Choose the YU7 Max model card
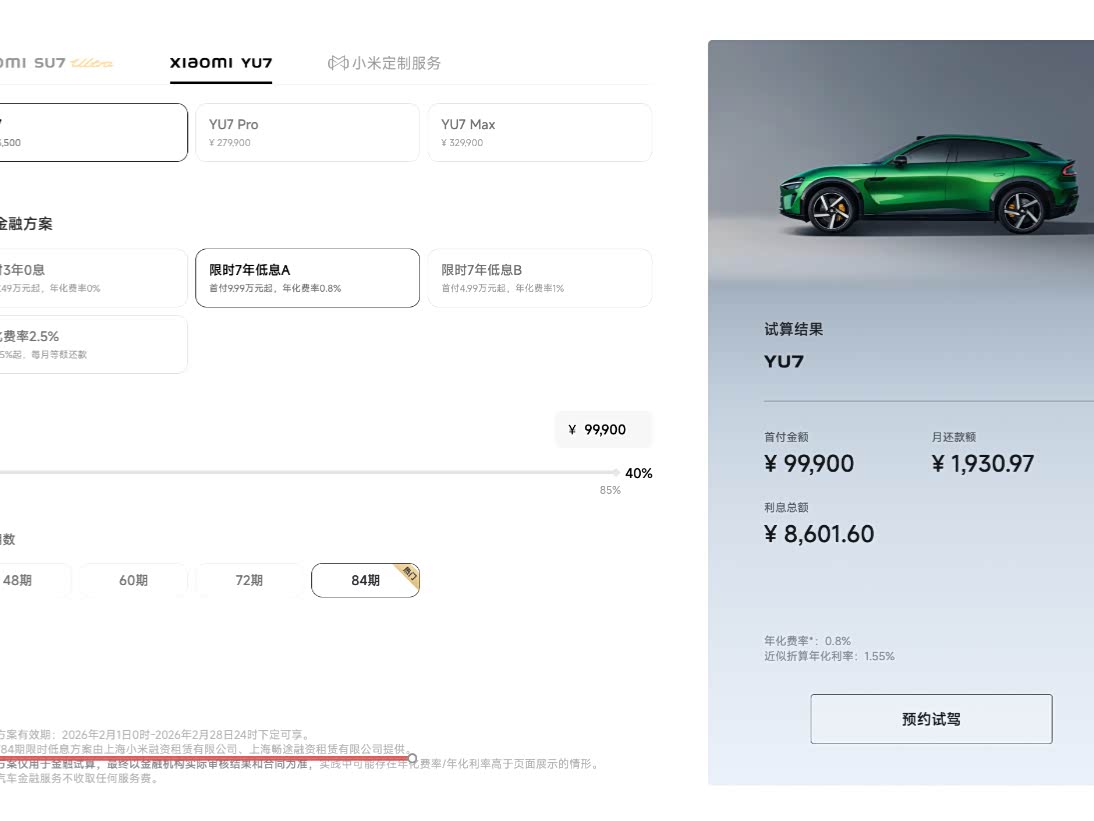 539,133
